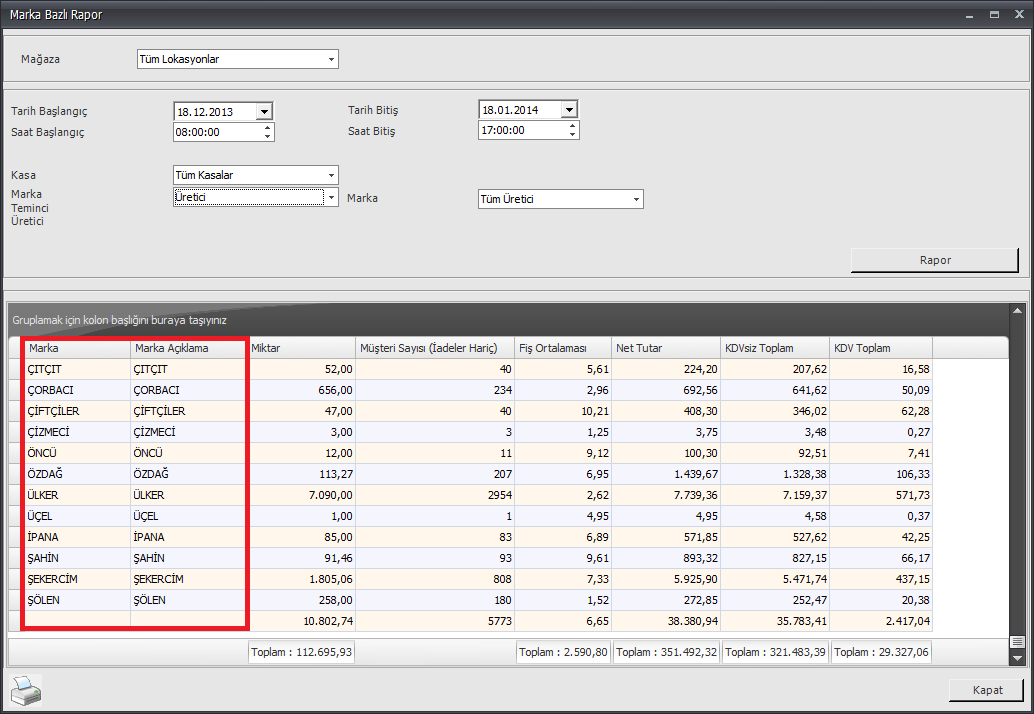This screenshot has width=1034, height=714.
Task: Open the Tarih Başlangıç date picker arrow
Action: [x=264, y=111]
